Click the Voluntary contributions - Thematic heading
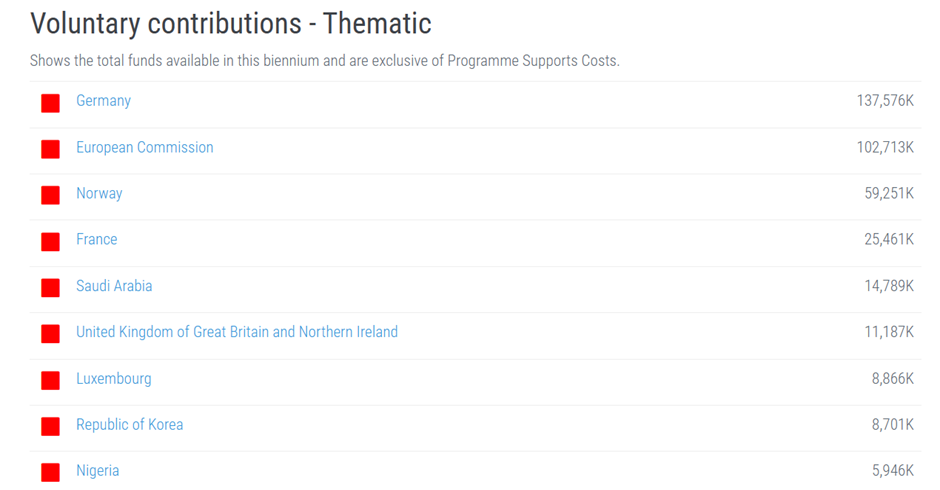 click(x=230, y=23)
